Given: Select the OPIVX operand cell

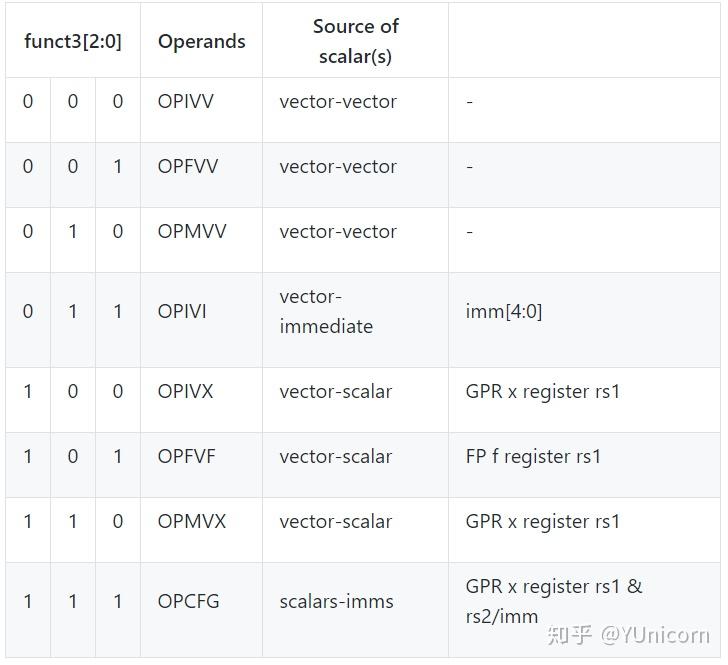Looking at the screenshot, I should 185,392.
